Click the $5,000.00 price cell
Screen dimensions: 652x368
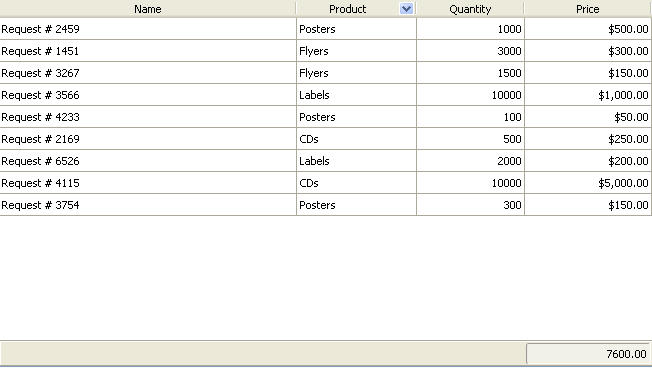point(588,183)
